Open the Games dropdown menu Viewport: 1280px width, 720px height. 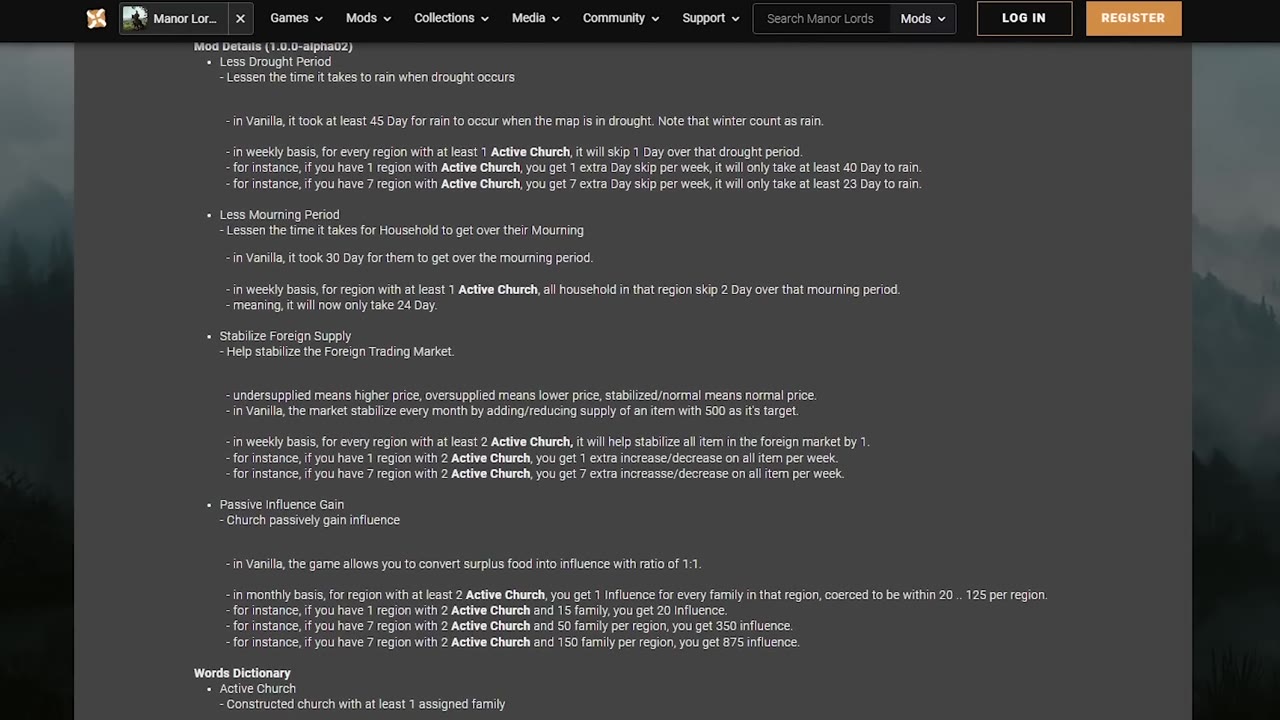296,18
